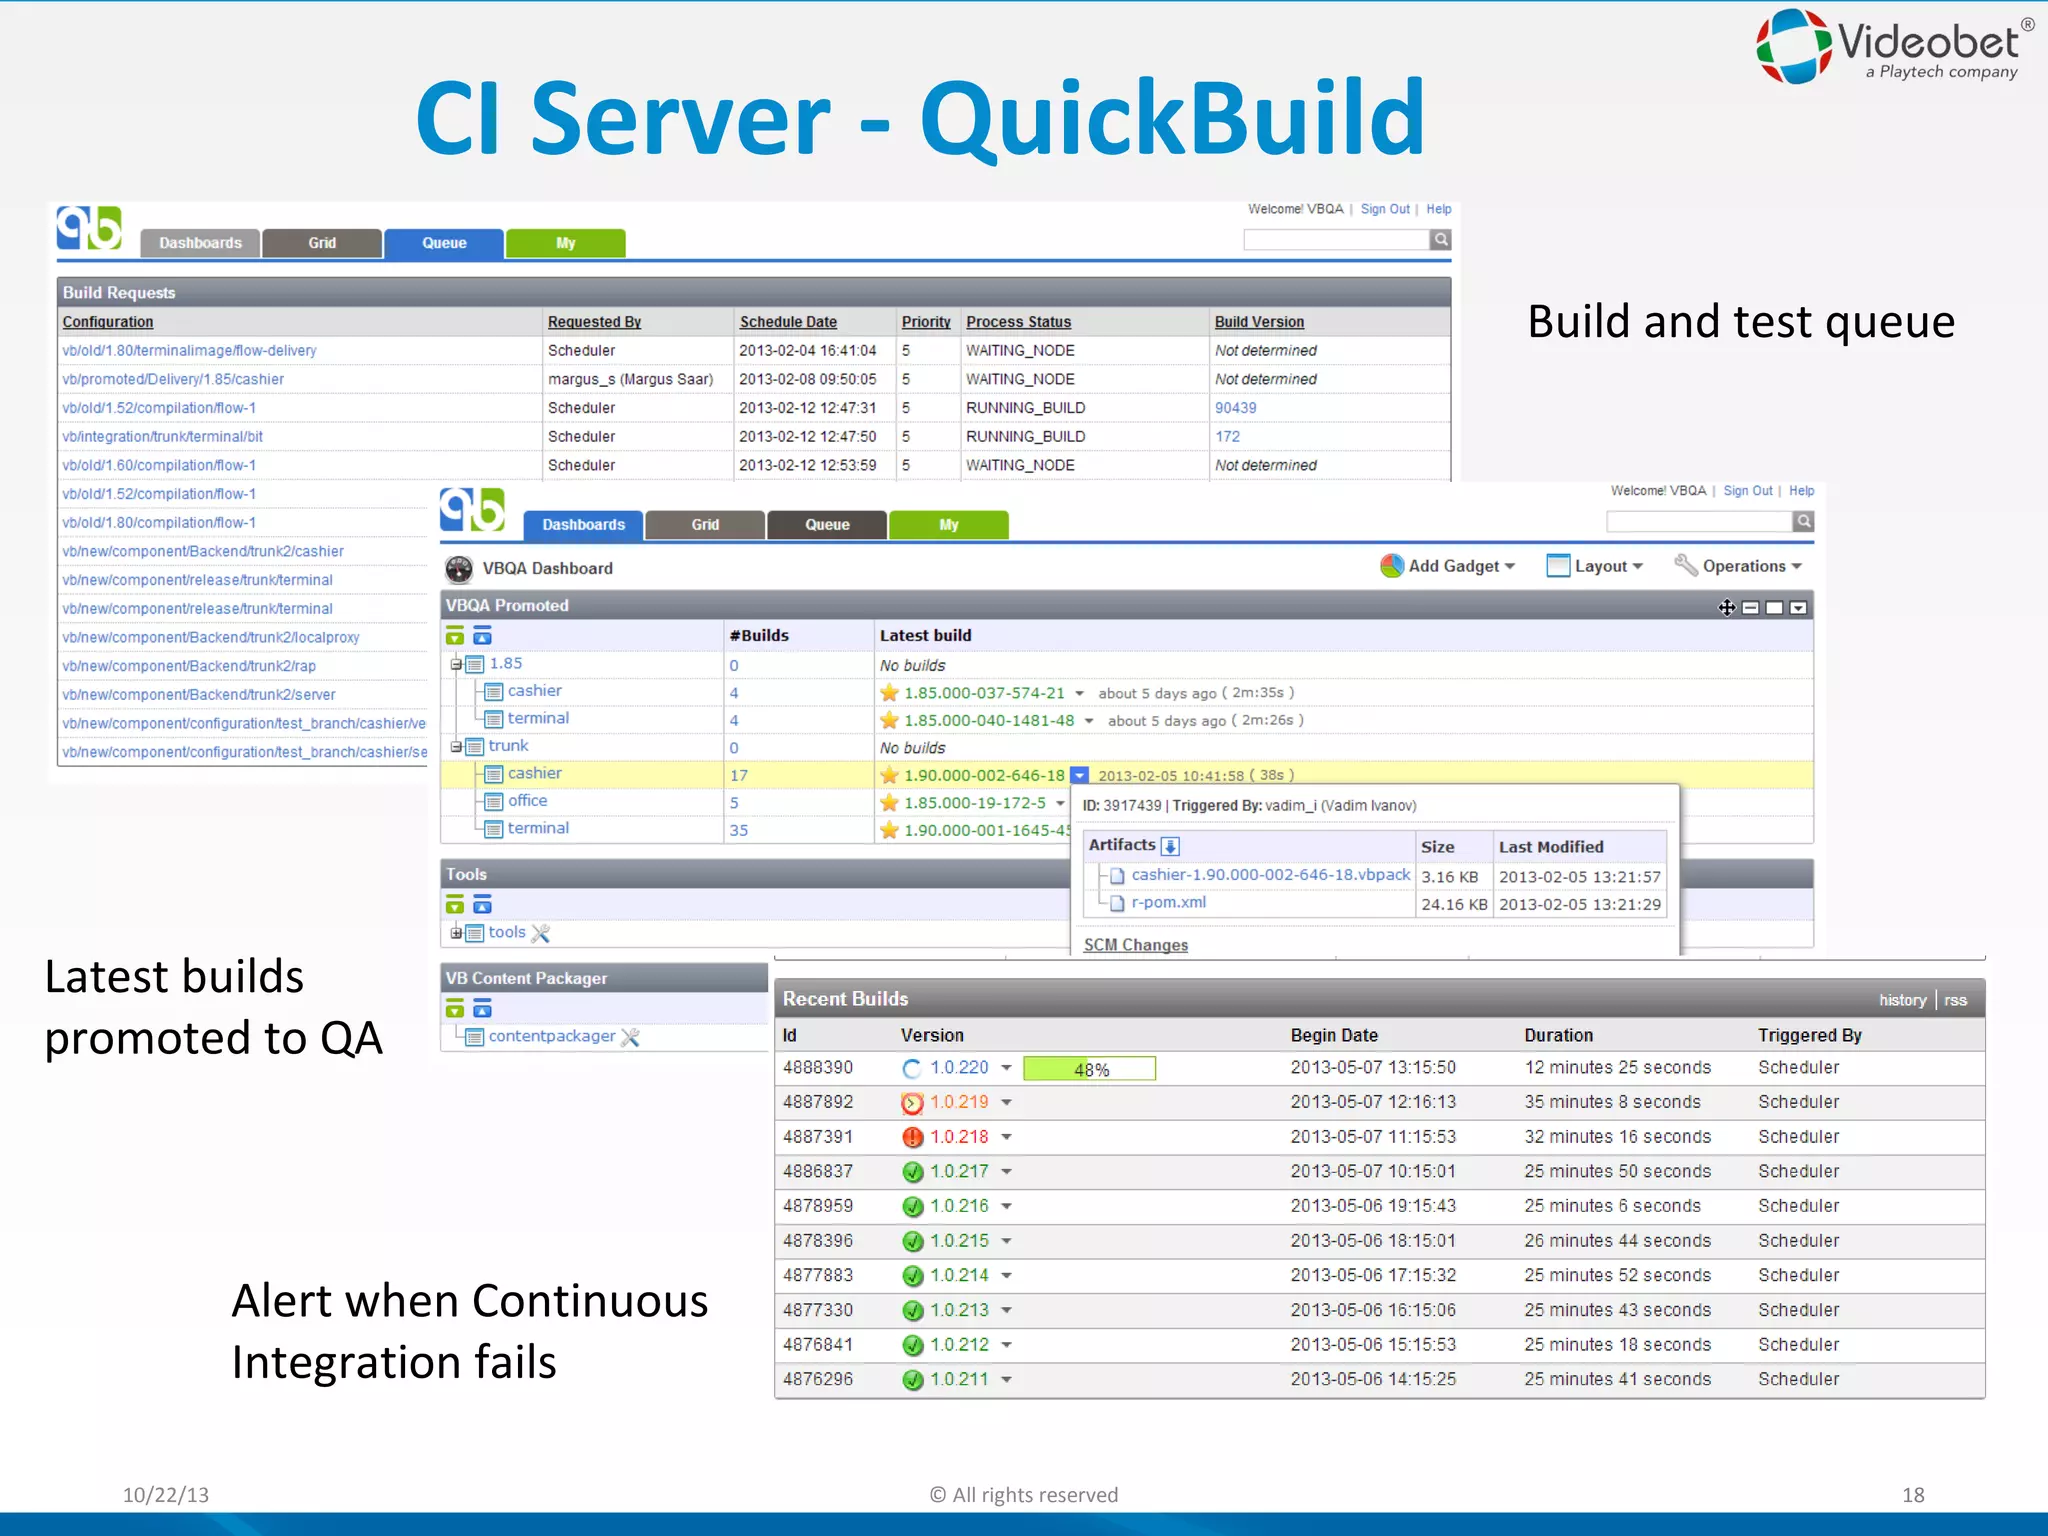Click blue collapse-all icon in Tools gadget
The height and width of the screenshot is (1536, 2048).
(x=482, y=906)
